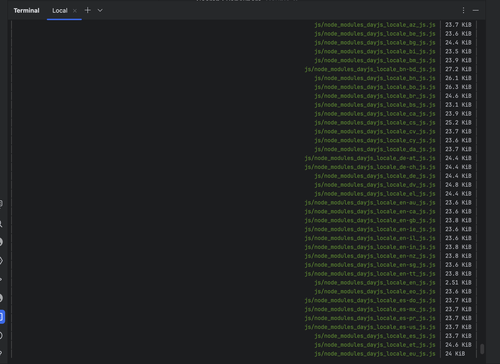Click the 23.1 KiB size value

pyautogui.click(x=458, y=105)
